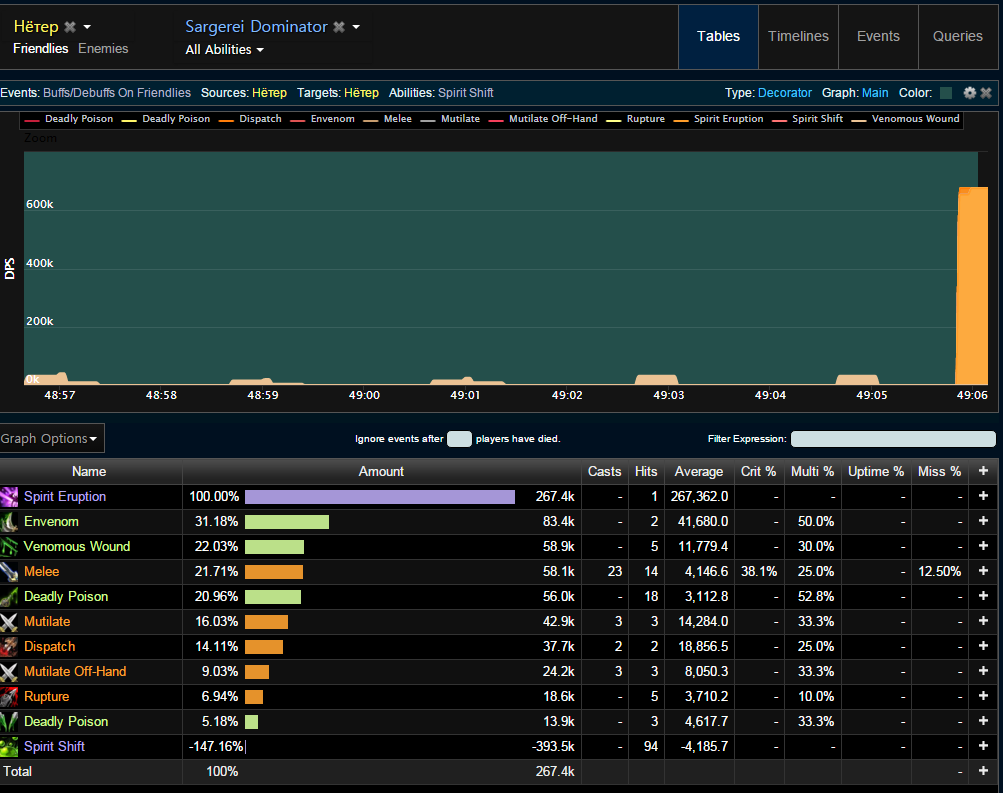Expand the Envenom row details
1003x793 pixels.
point(983,521)
